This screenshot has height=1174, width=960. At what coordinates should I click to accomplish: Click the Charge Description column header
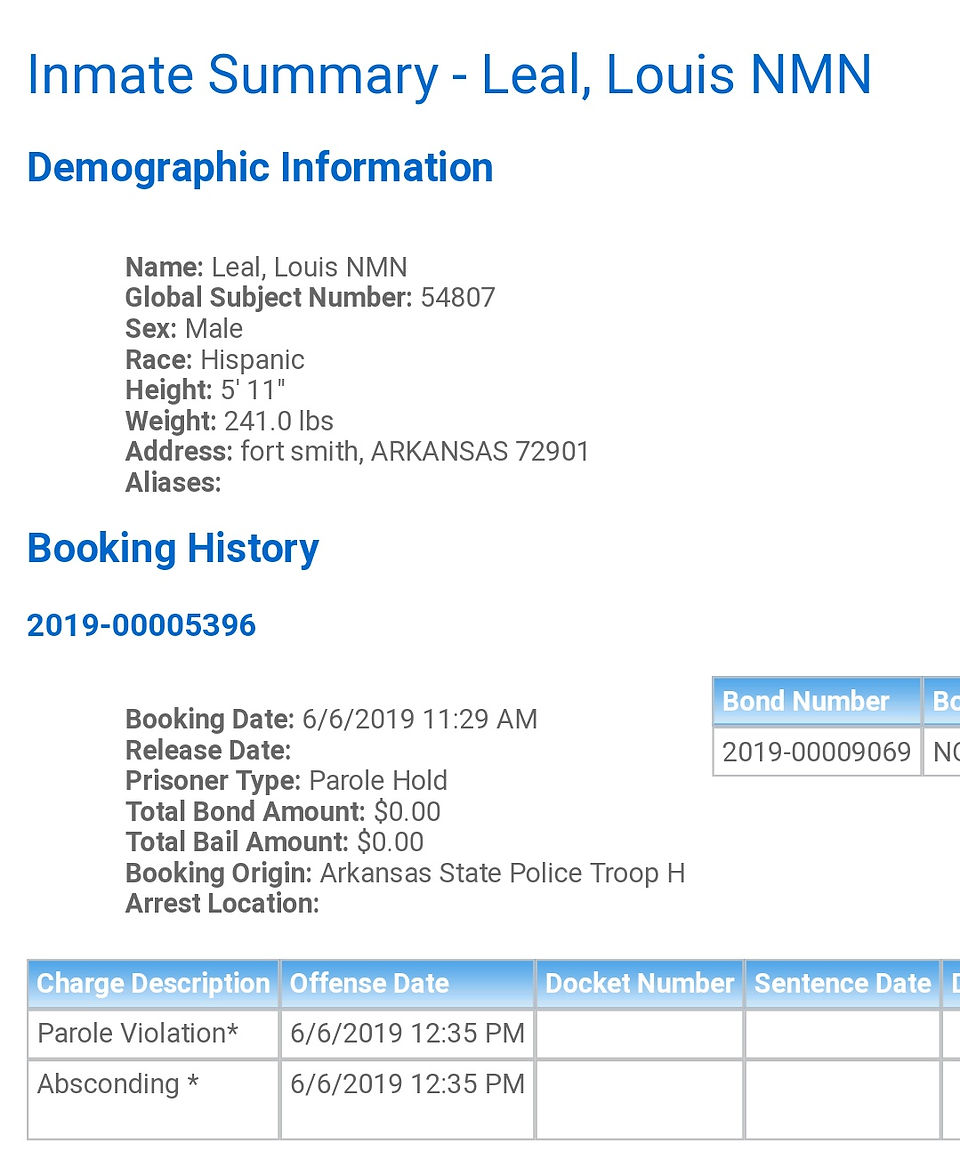(154, 984)
